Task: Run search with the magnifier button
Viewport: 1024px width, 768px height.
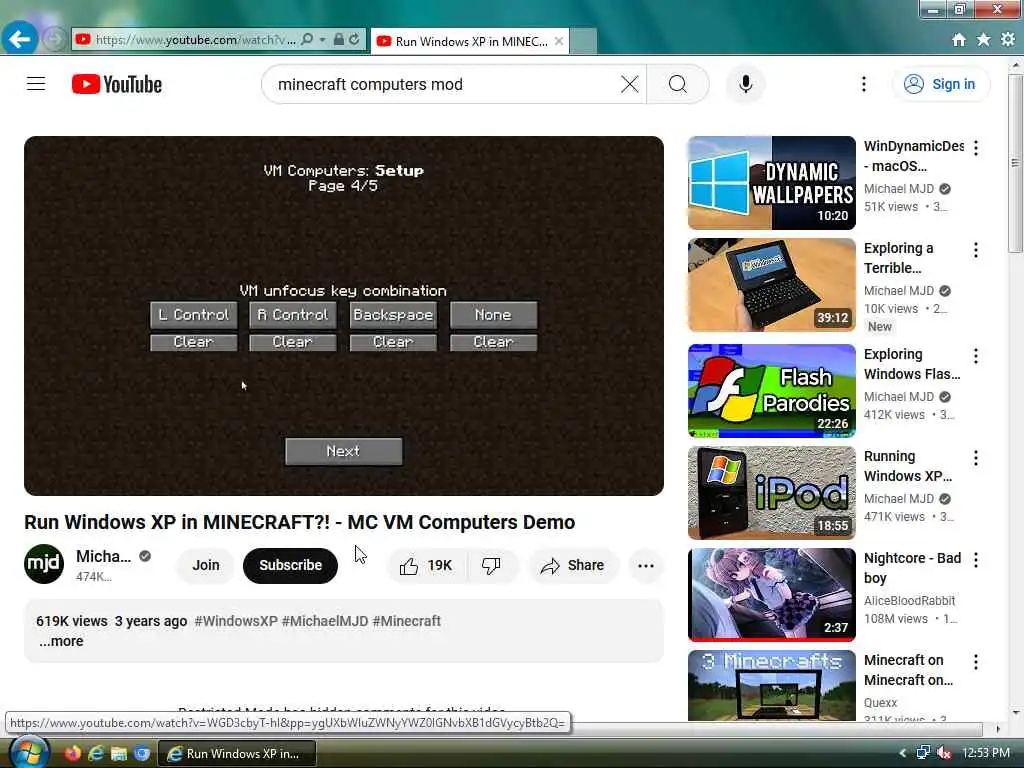Action: pos(678,84)
